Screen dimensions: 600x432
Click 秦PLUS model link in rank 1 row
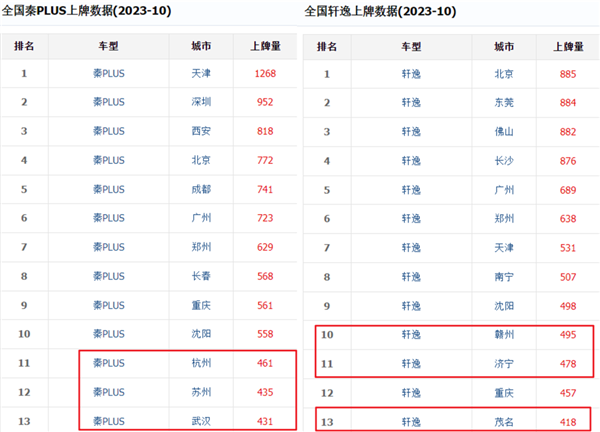(x=109, y=73)
